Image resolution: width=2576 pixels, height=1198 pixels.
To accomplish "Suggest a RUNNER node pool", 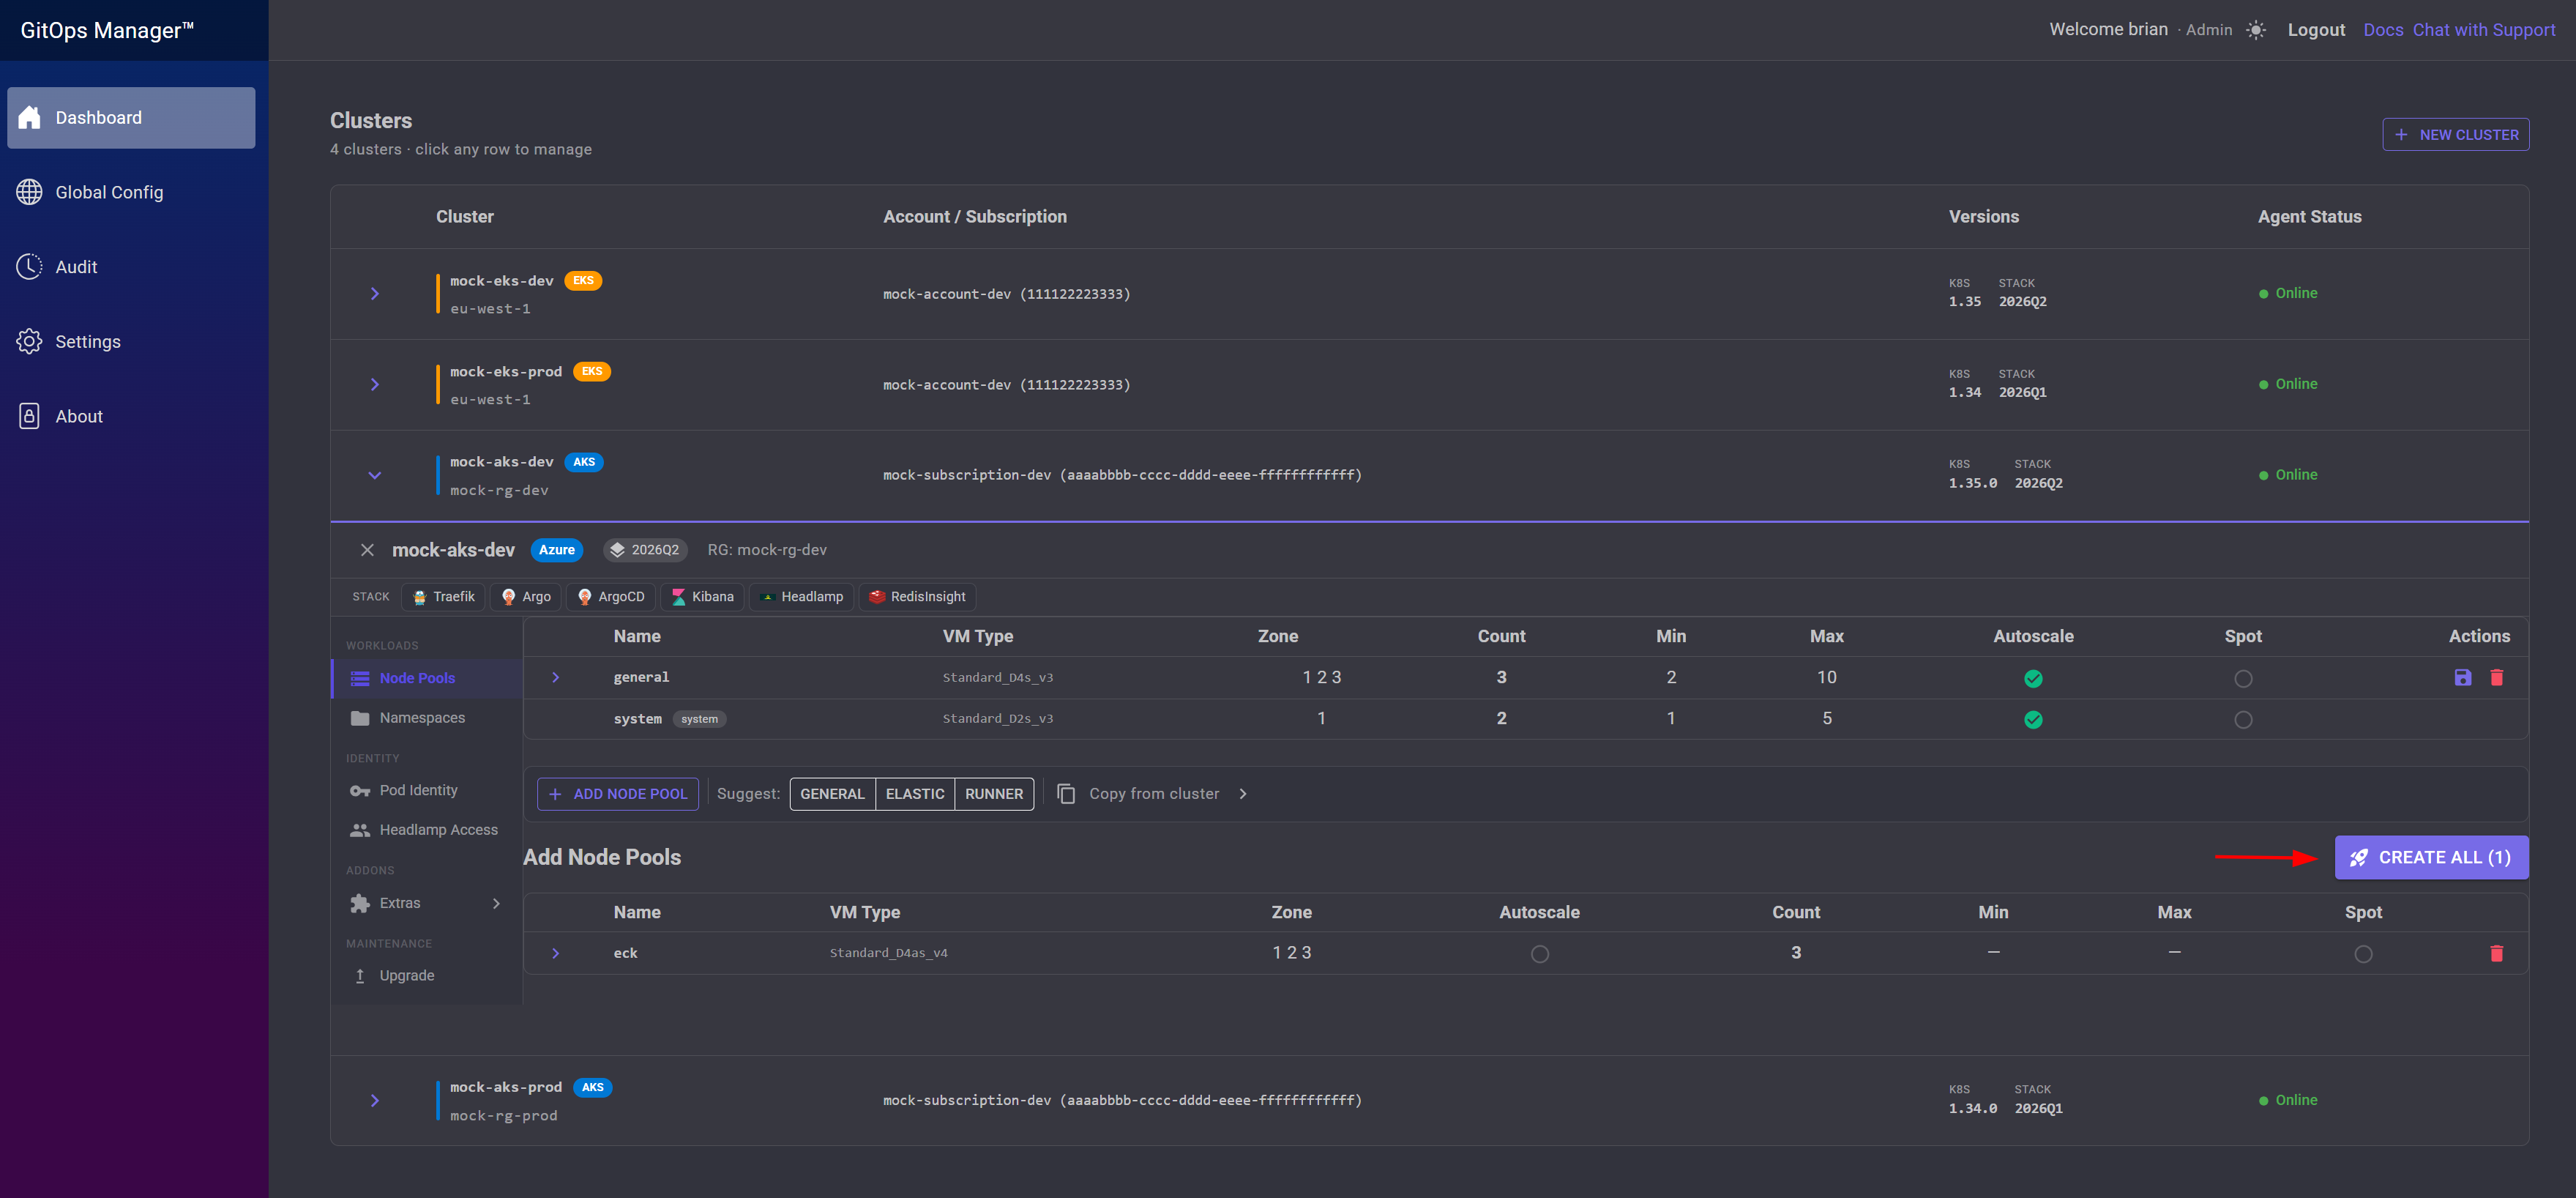I will (x=994, y=794).
